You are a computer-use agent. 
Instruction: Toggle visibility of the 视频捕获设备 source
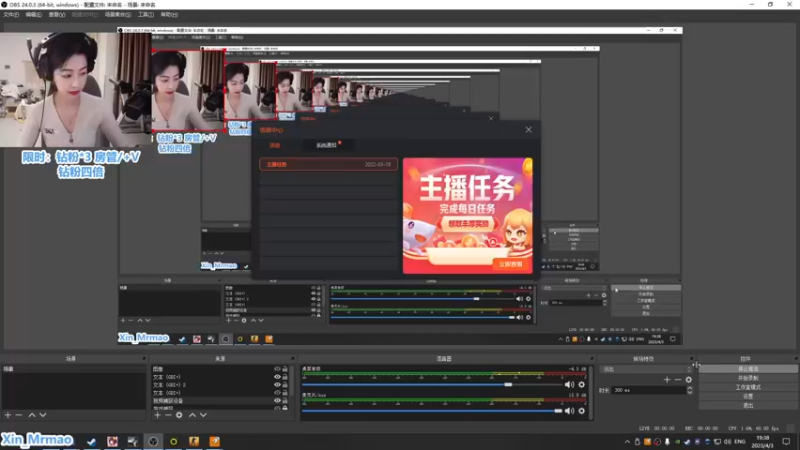[x=278, y=401]
